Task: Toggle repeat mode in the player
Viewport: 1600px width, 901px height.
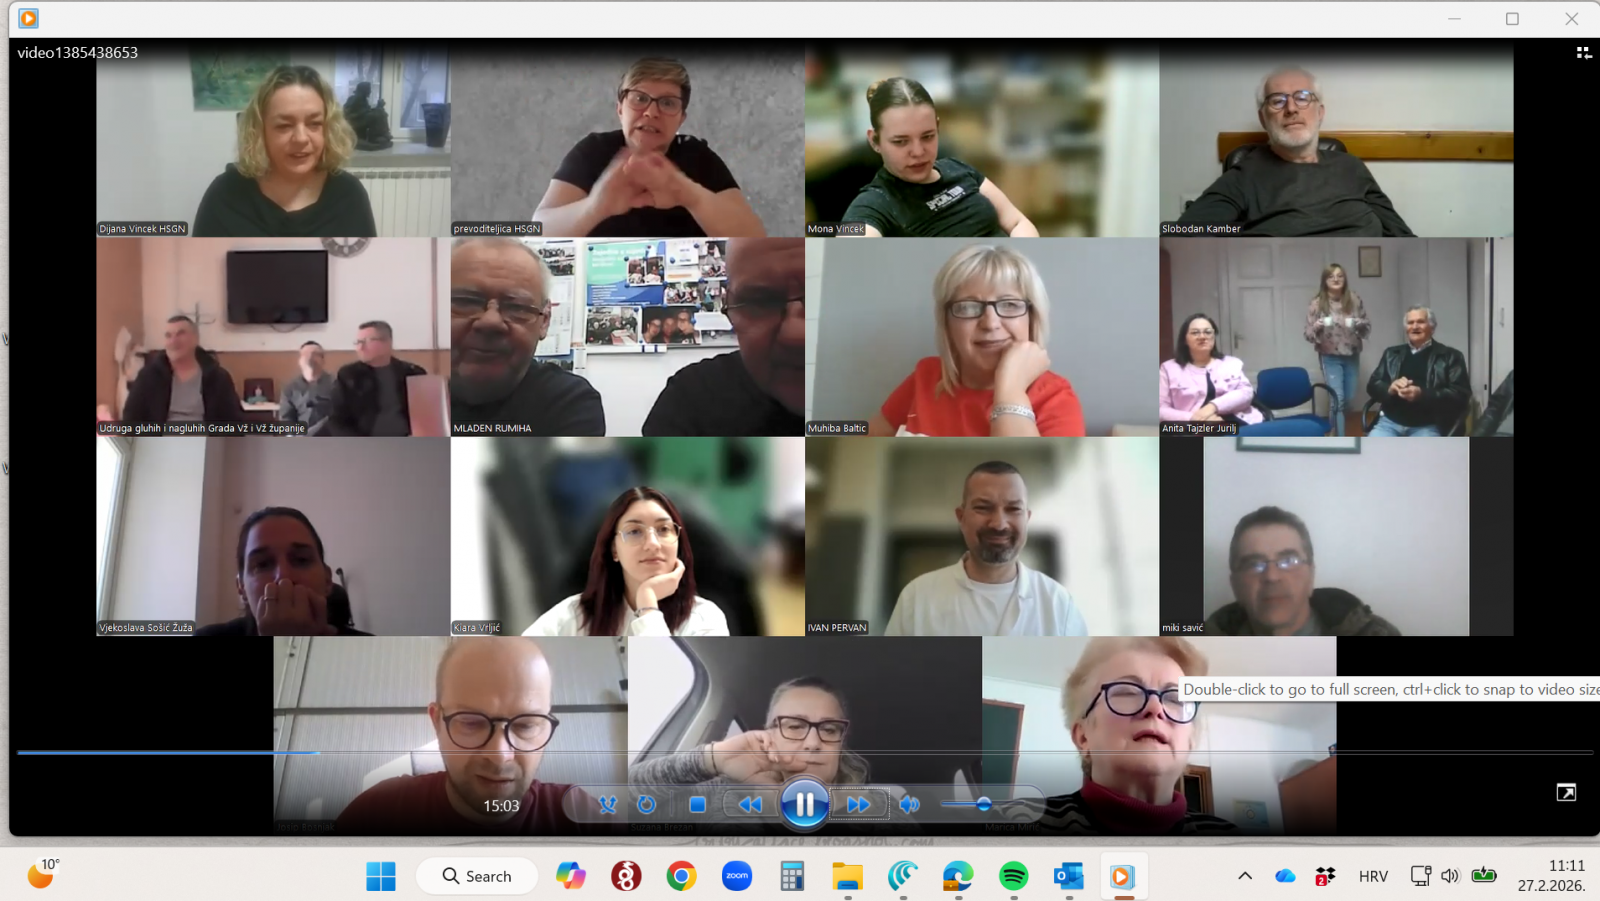Action: (646, 804)
